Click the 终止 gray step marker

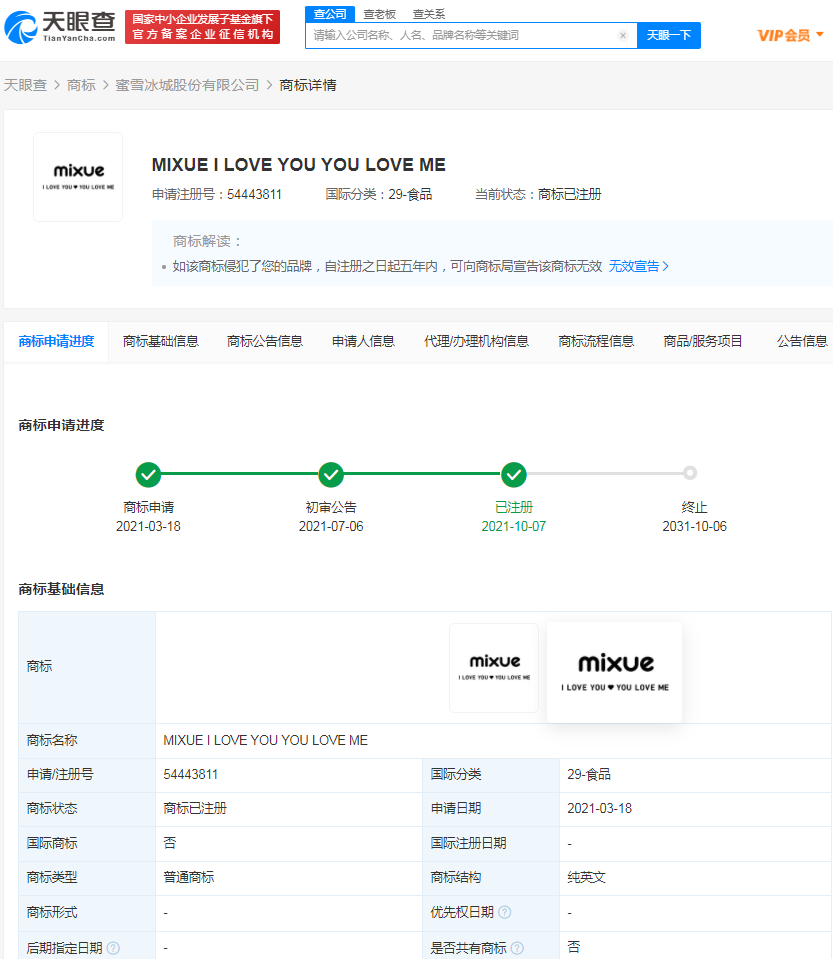tap(690, 473)
